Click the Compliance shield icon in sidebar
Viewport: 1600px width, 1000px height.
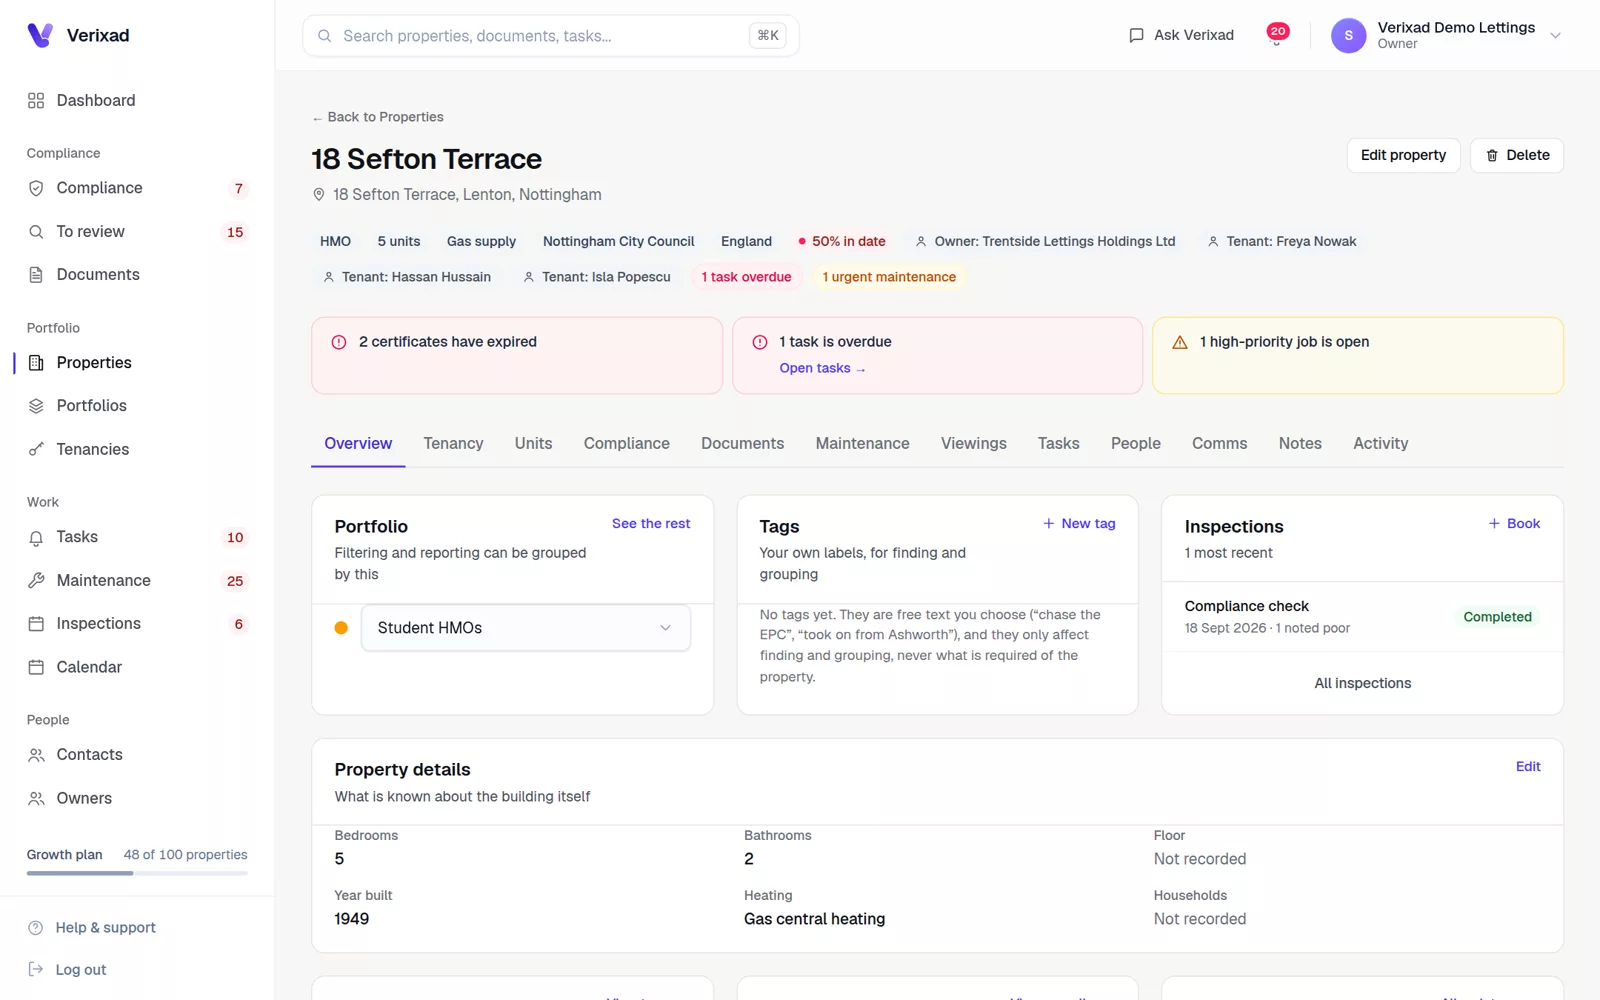pyautogui.click(x=36, y=188)
